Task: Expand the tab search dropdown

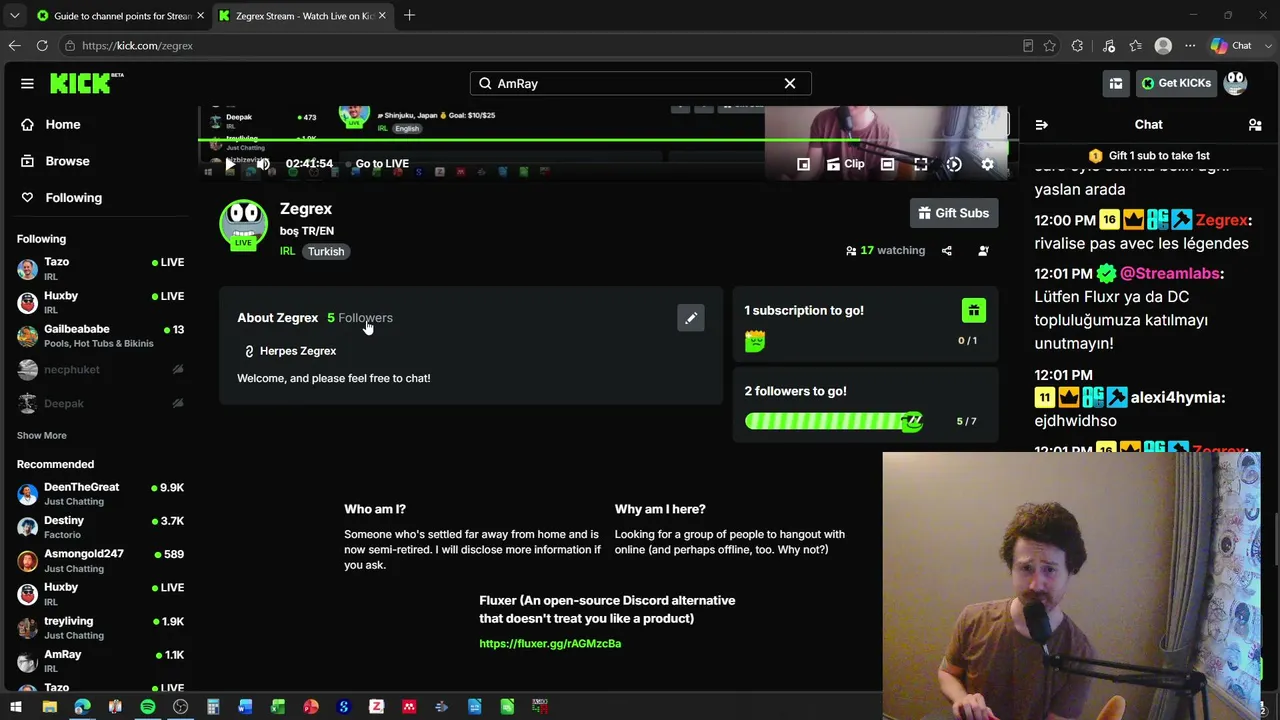Action: (14, 16)
